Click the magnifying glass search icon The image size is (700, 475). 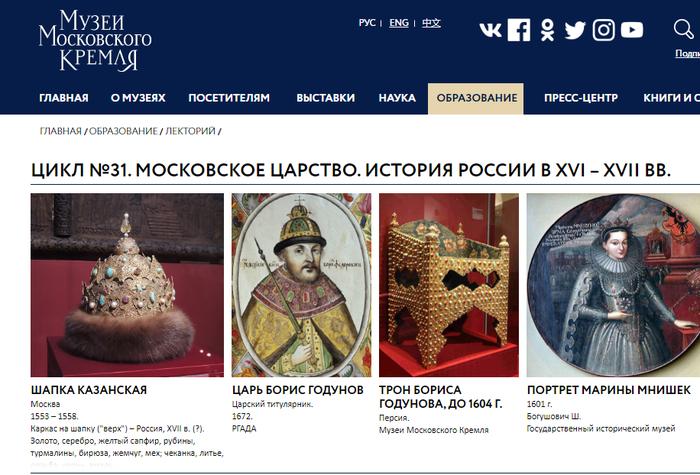(683, 29)
